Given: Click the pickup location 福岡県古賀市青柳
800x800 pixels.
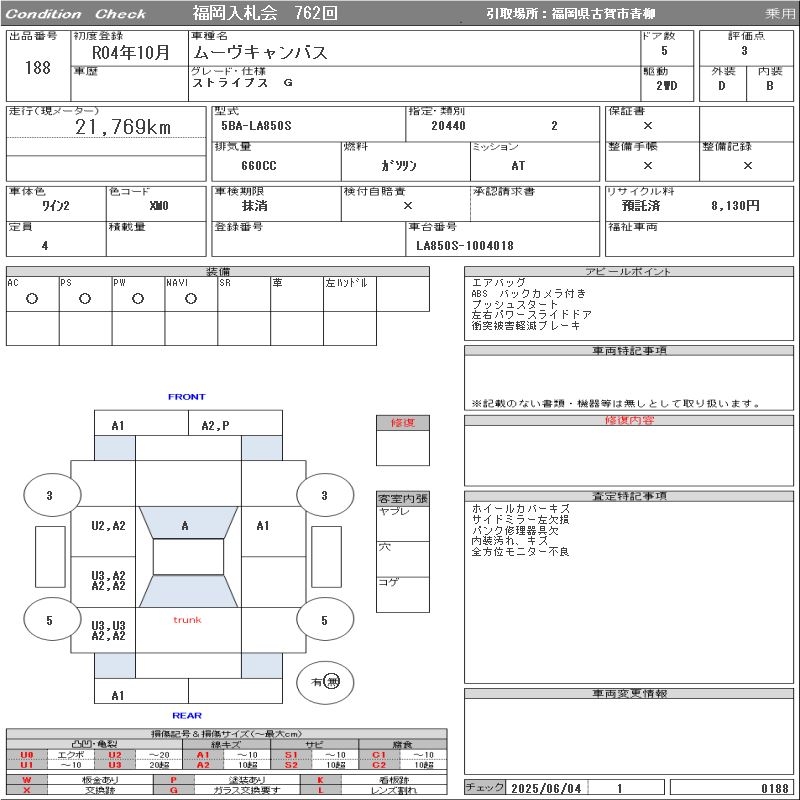Looking at the screenshot, I should click(x=604, y=14).
